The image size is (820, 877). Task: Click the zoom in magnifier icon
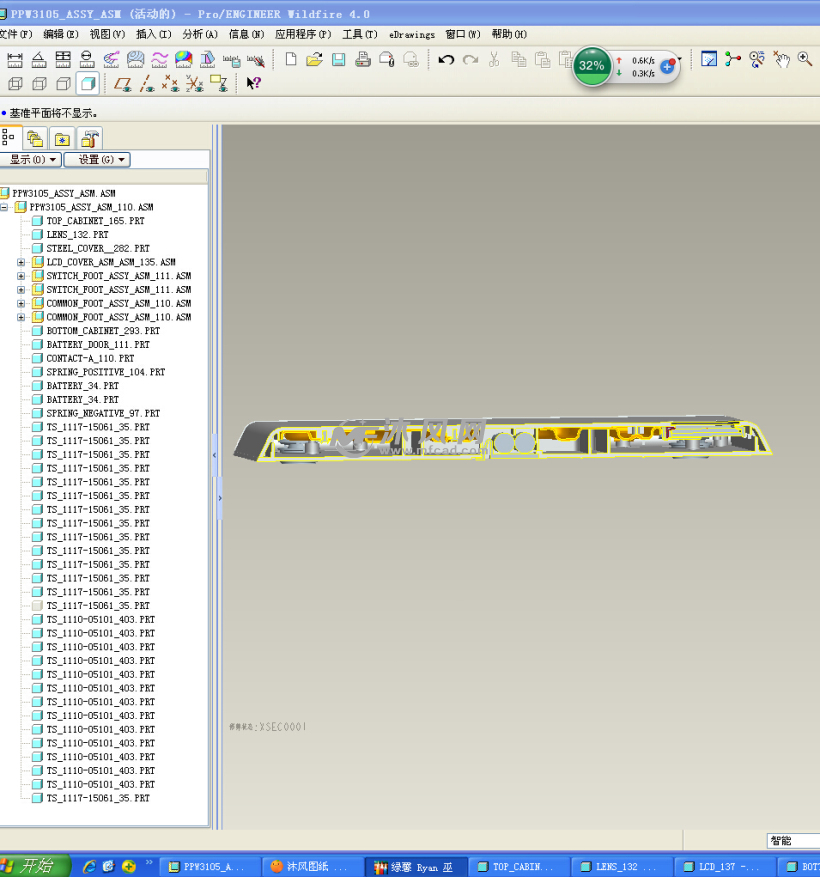click(x=805, y=59)
